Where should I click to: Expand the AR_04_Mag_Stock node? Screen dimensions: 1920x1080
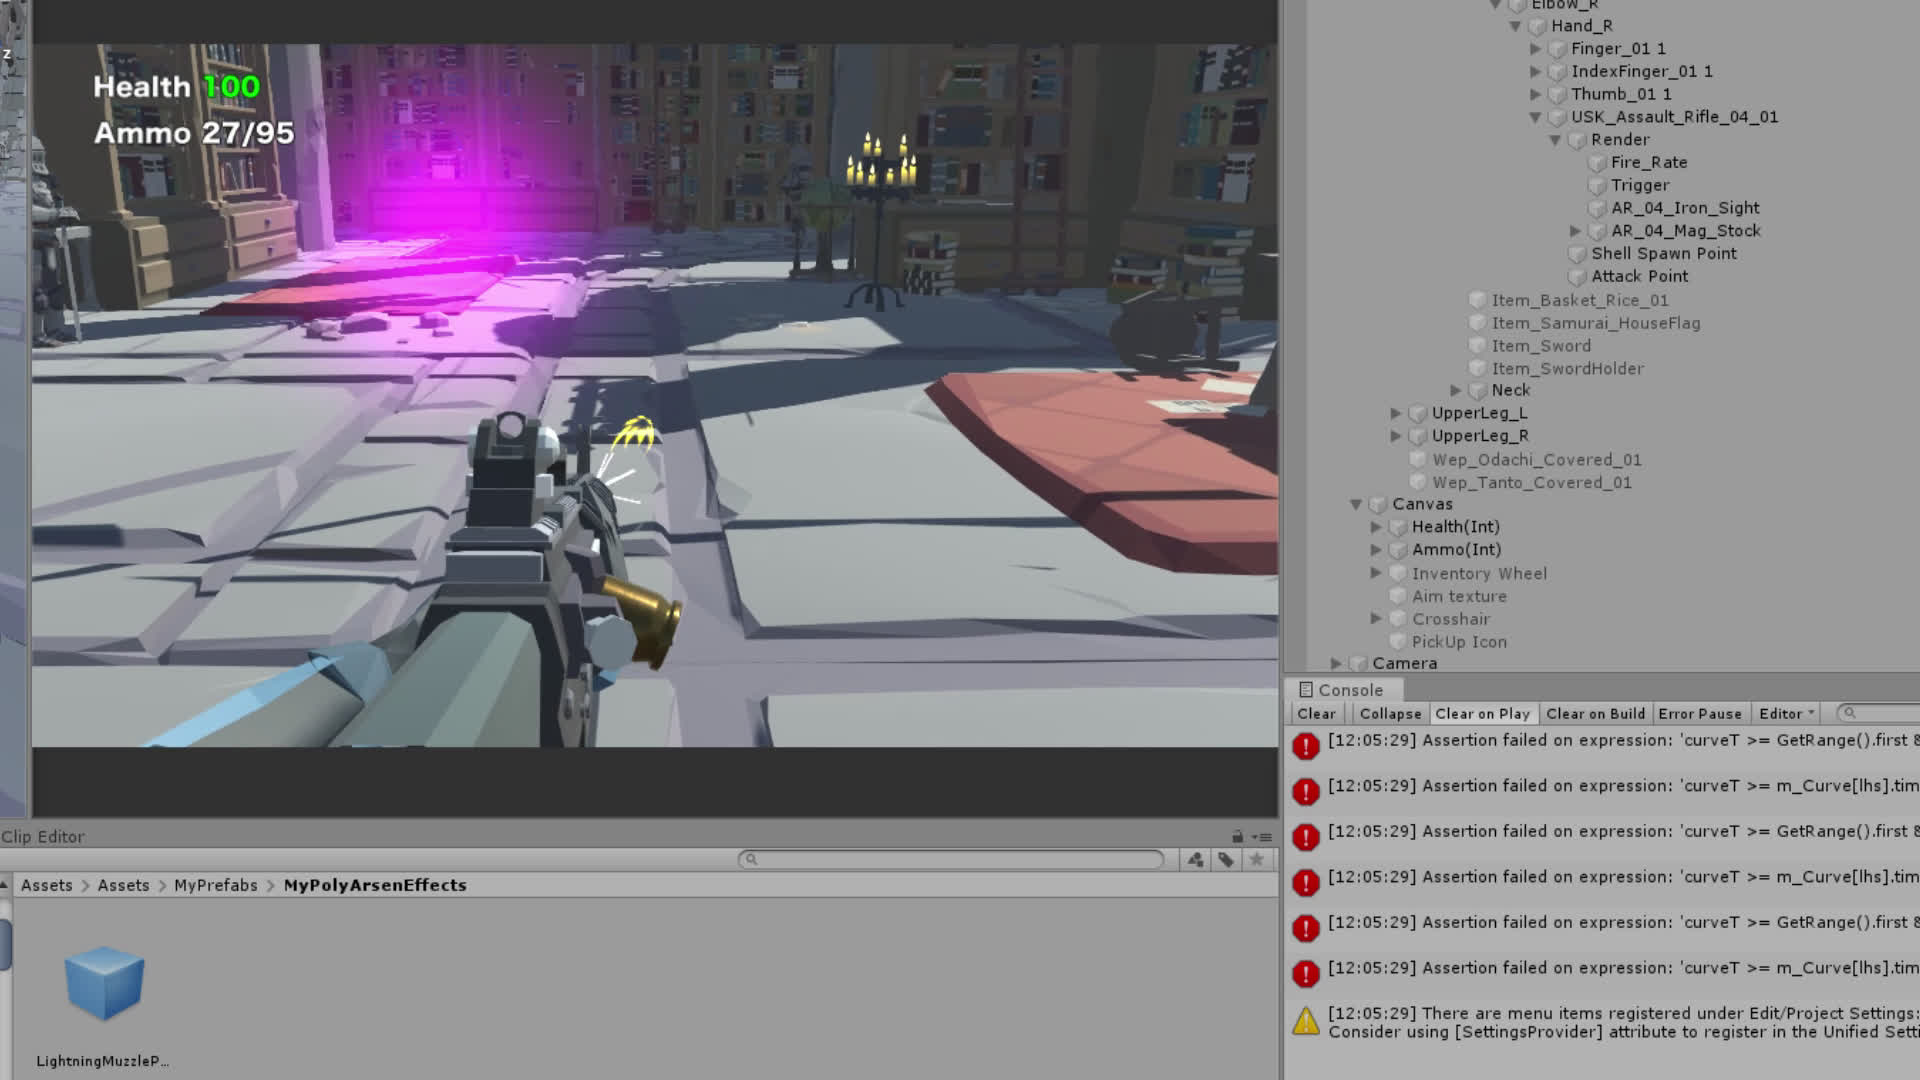click(x=1576, y=231)
